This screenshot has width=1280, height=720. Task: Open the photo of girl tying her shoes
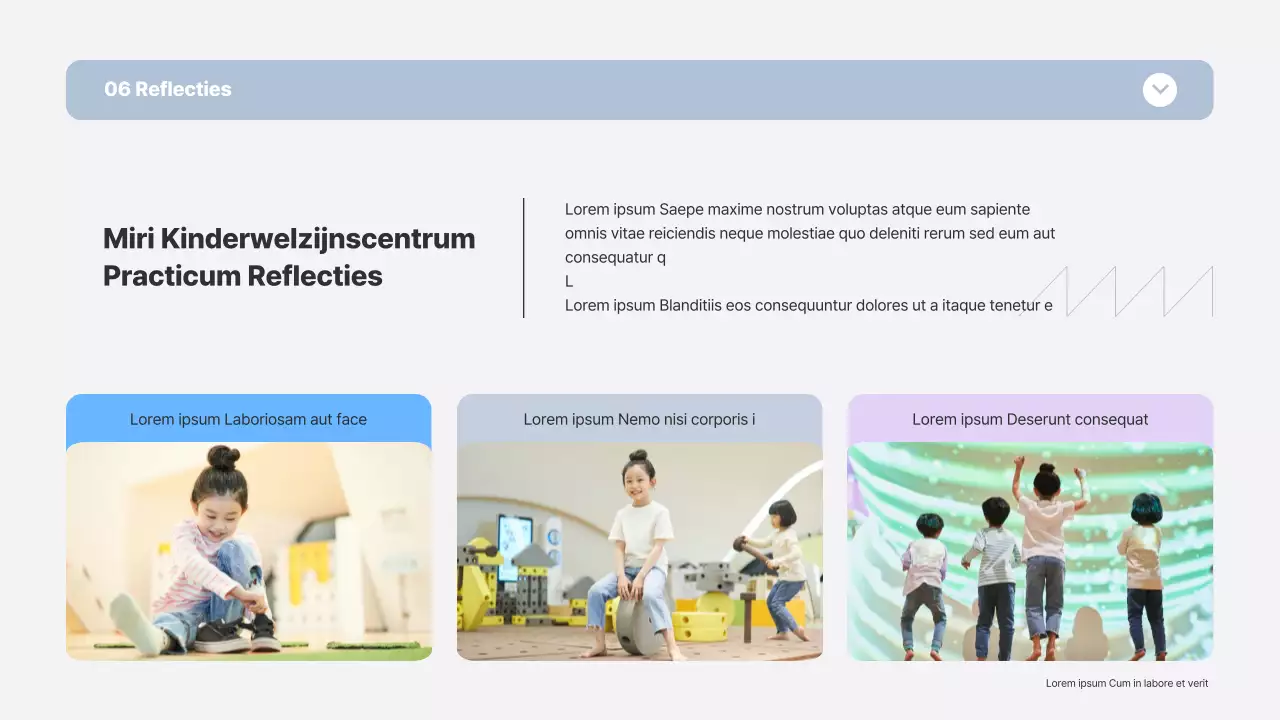click(x=248, y=551)
